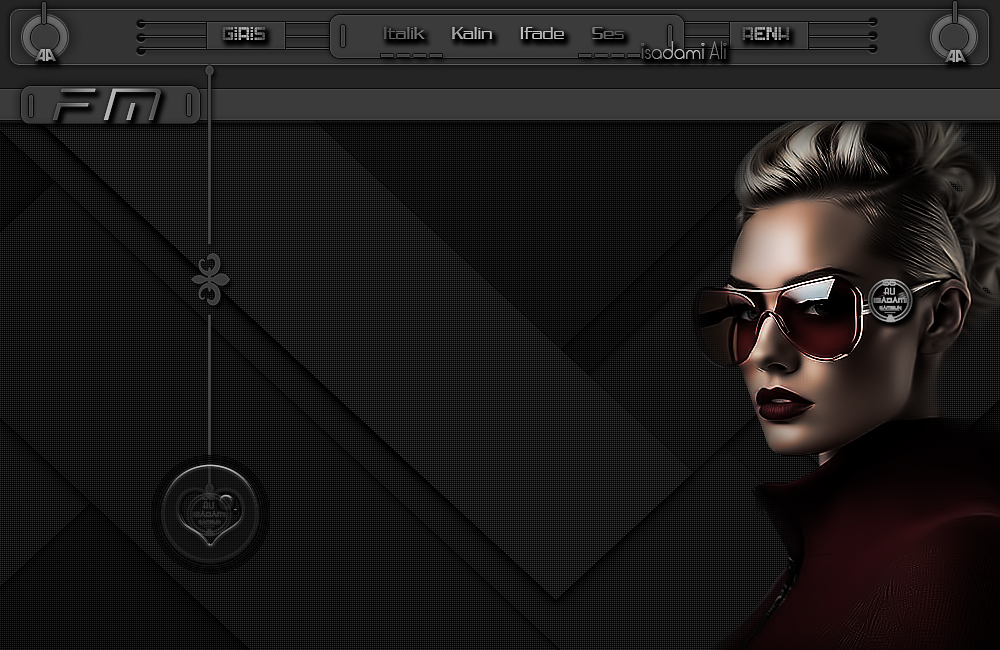Toggle Kalin bold text style
Screen dimensions: 1000x650
point(471,33)
